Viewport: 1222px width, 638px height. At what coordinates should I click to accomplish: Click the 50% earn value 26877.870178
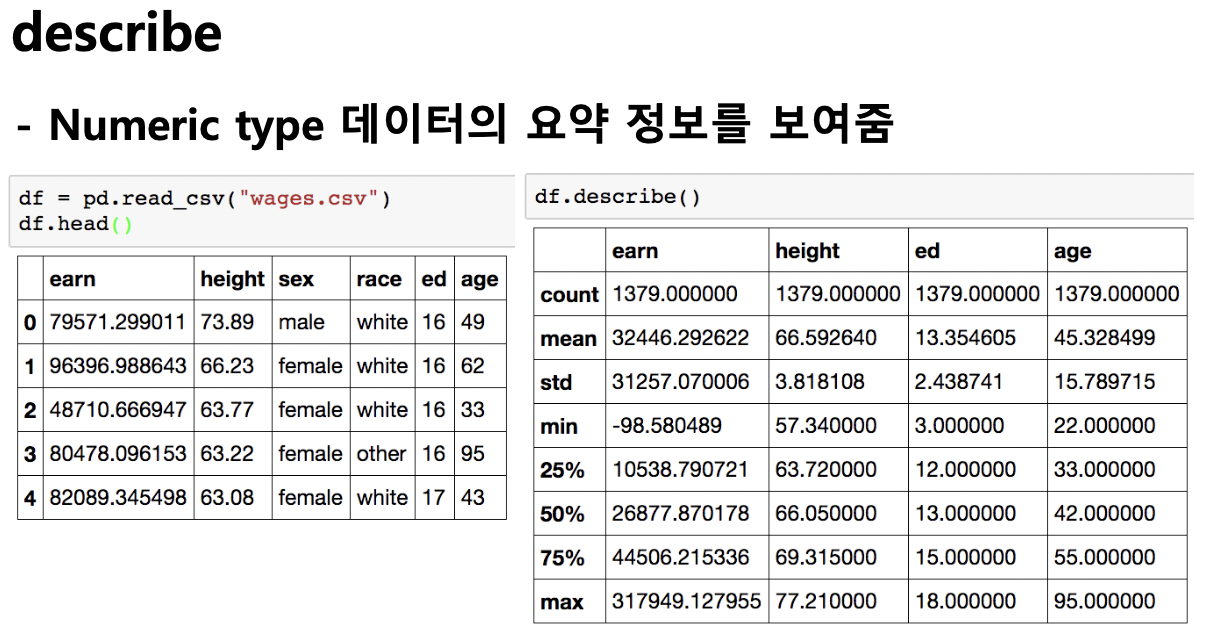pyautogui.click(x=680, y=514)
